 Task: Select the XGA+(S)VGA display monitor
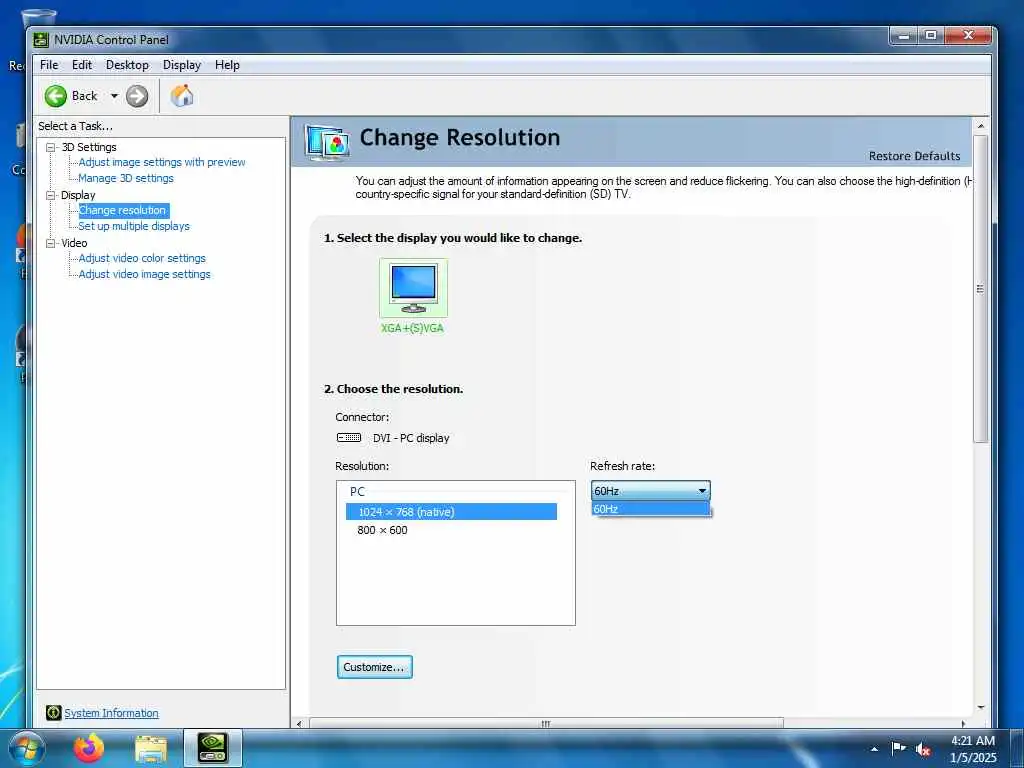click(x=413, y=288)
